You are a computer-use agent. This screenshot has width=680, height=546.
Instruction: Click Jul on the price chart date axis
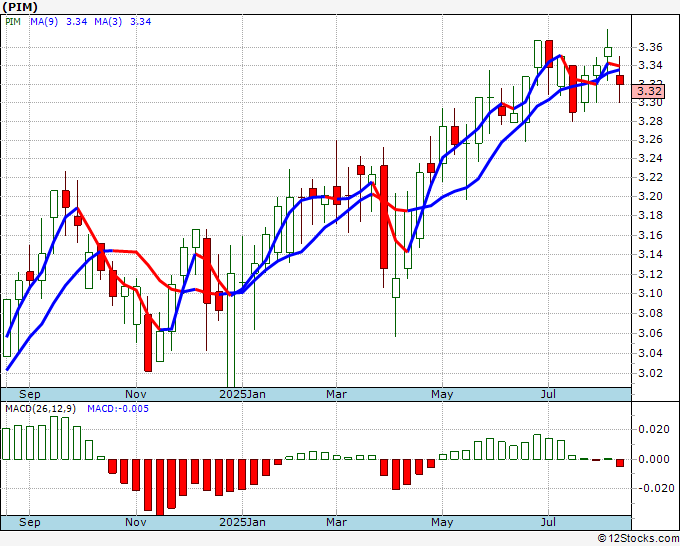pos(549,394)
